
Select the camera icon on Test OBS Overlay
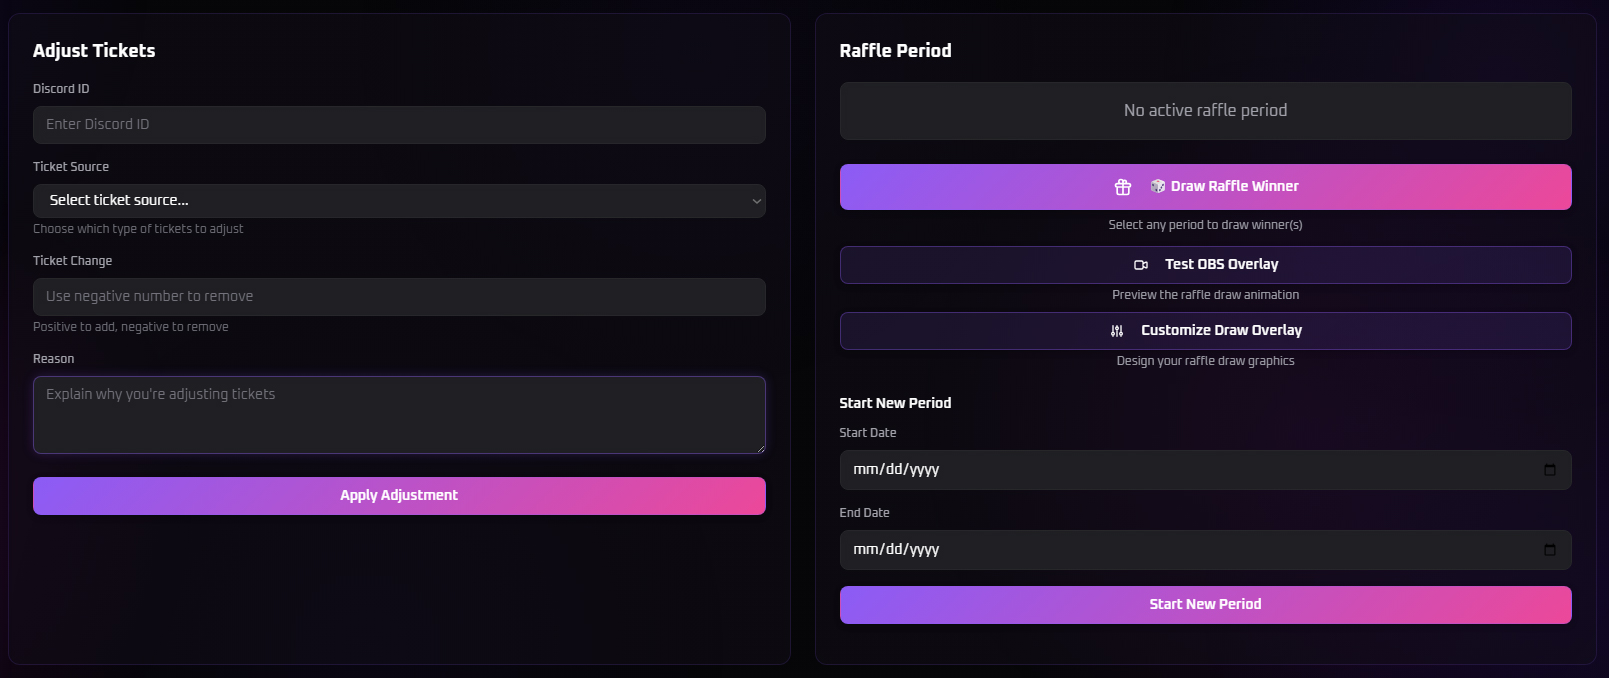(1141, 264)
